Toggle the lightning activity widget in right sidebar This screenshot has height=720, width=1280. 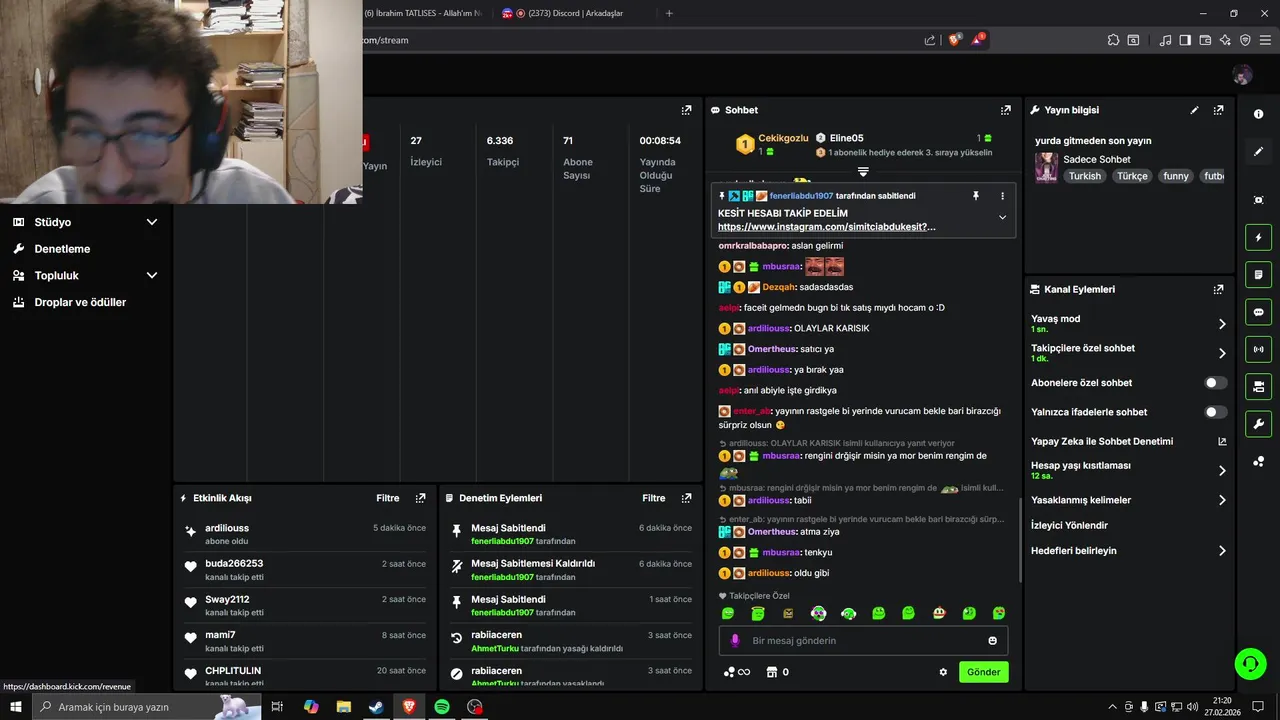point(1258,238)
